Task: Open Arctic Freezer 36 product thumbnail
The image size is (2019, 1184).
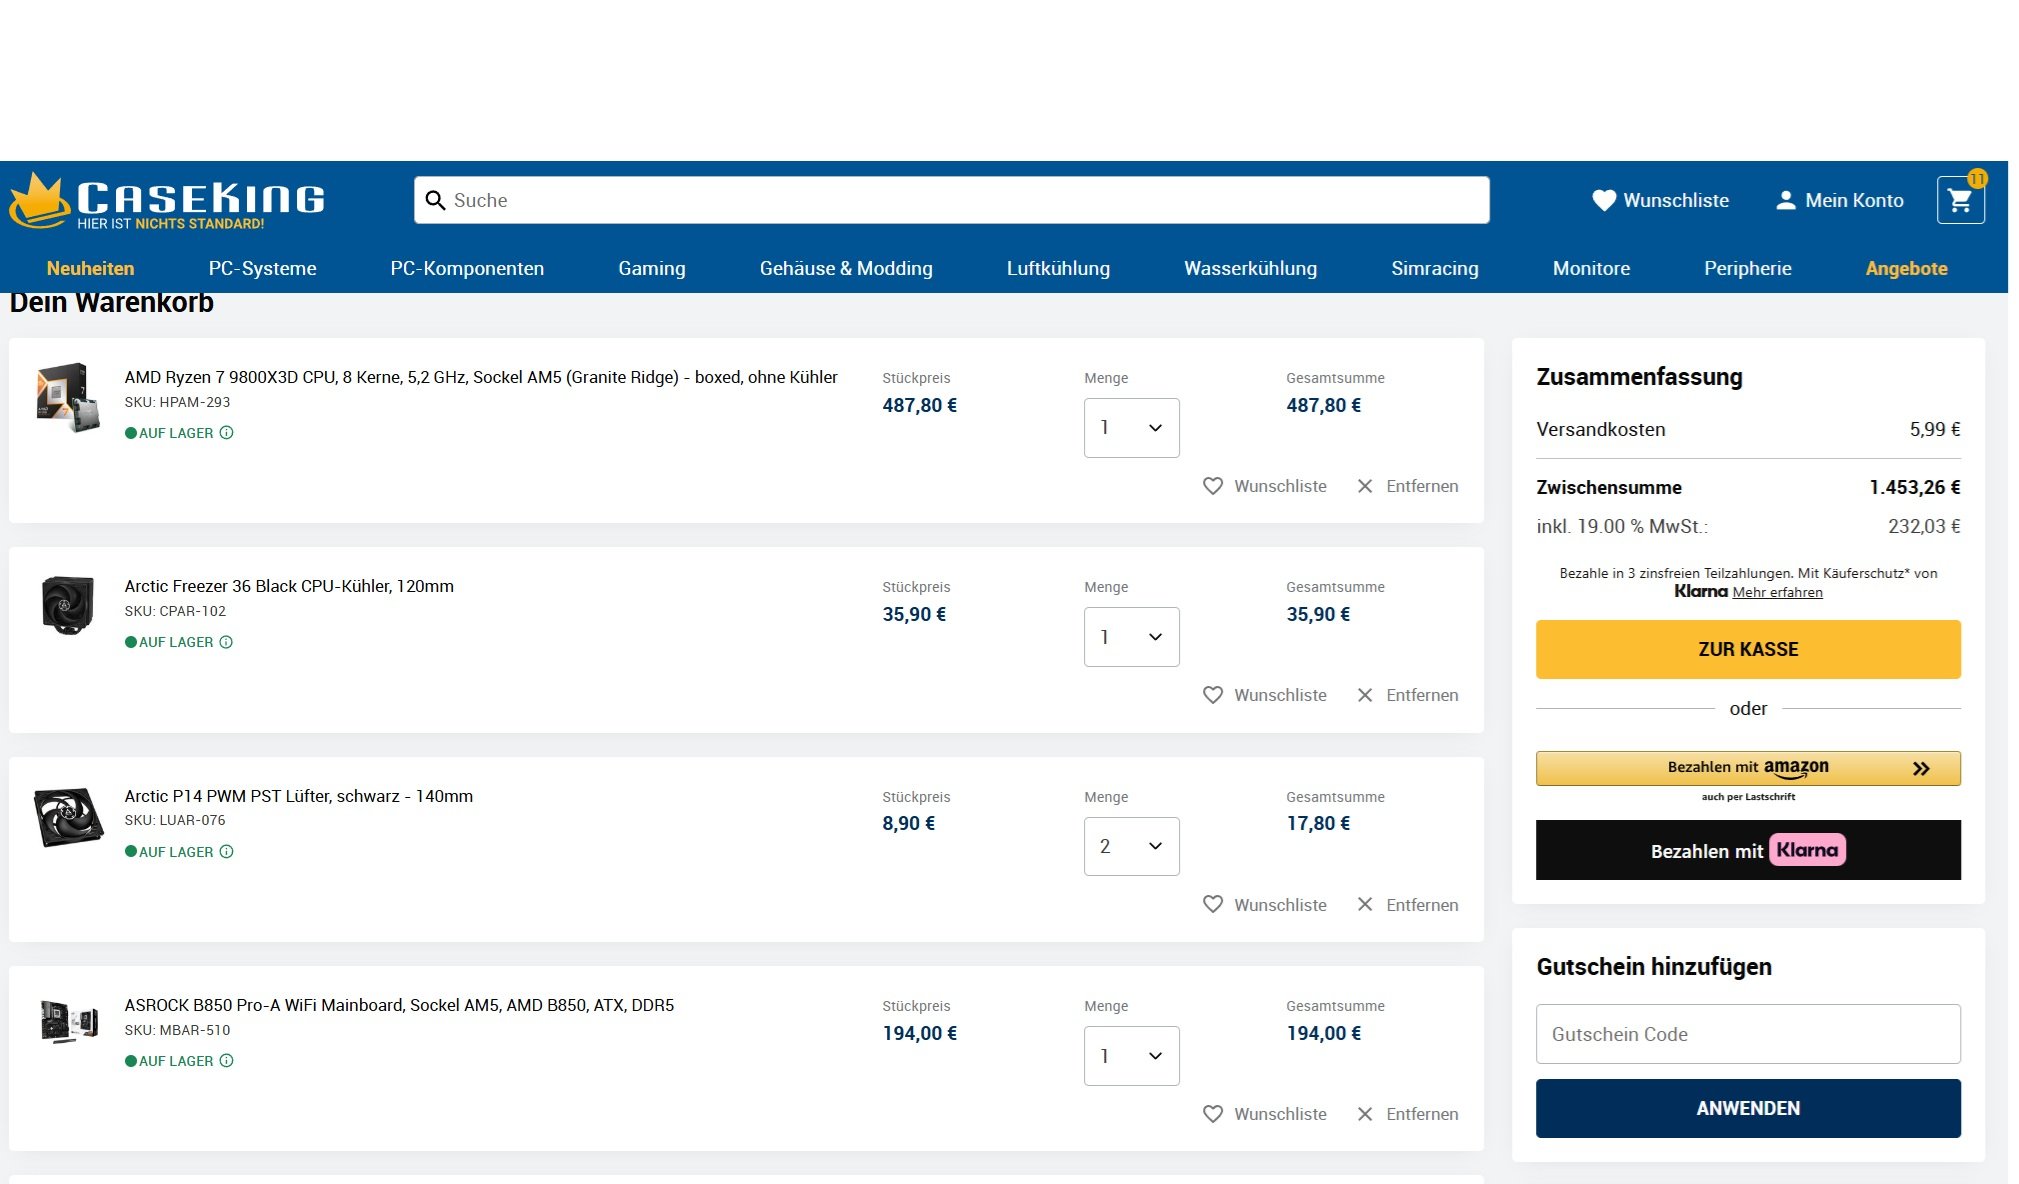Action: (x=68, y=605)
